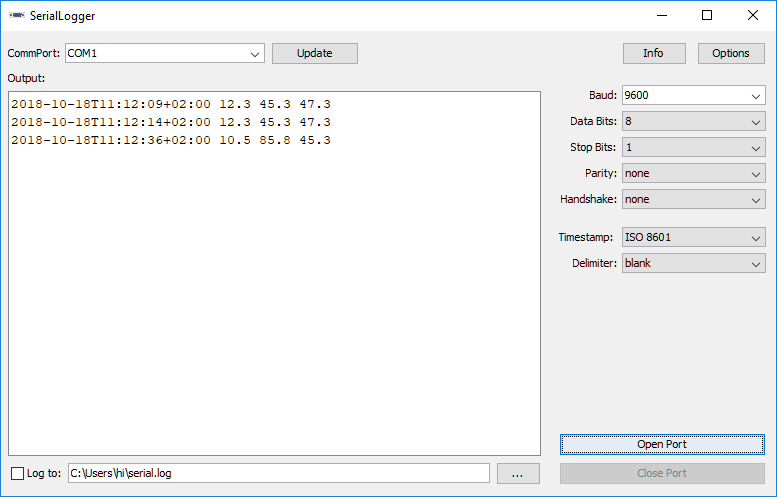The height and width of the screenshot is (497, 777).
Task: Open the Delimiter dropdown
Action: click(693, 263)
